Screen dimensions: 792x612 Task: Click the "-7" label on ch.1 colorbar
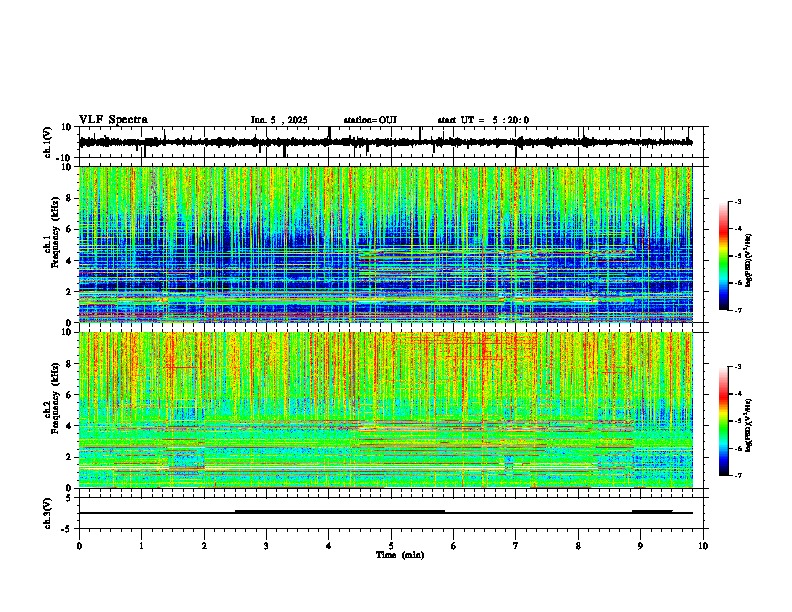[x=738, y=310]
